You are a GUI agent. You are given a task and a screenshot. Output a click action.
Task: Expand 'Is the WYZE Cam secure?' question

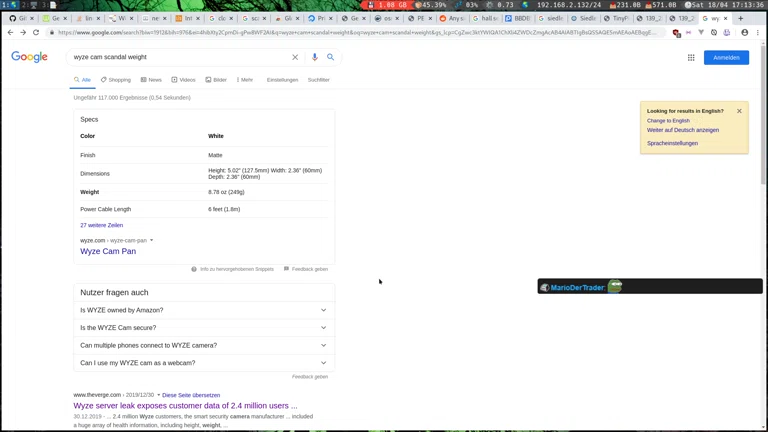[x=204, y=328]
